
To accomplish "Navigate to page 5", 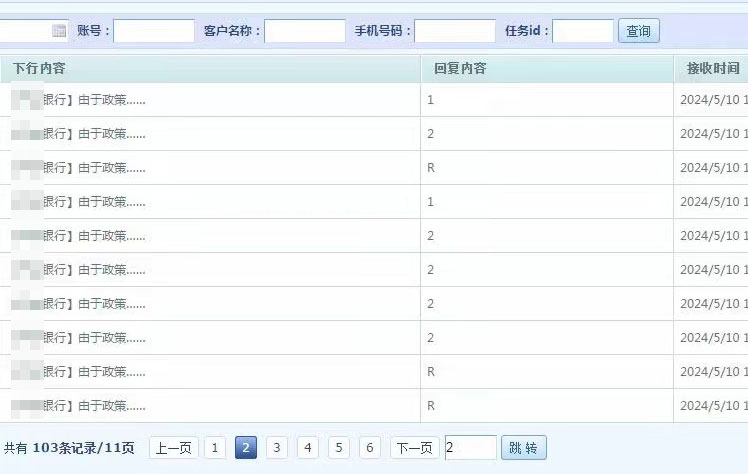I will pyautogui.click(x=339, y=448).
